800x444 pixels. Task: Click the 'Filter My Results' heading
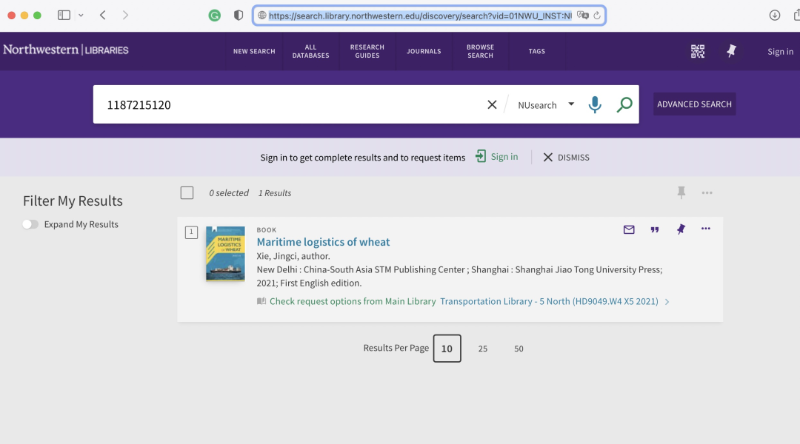[72, 201]
